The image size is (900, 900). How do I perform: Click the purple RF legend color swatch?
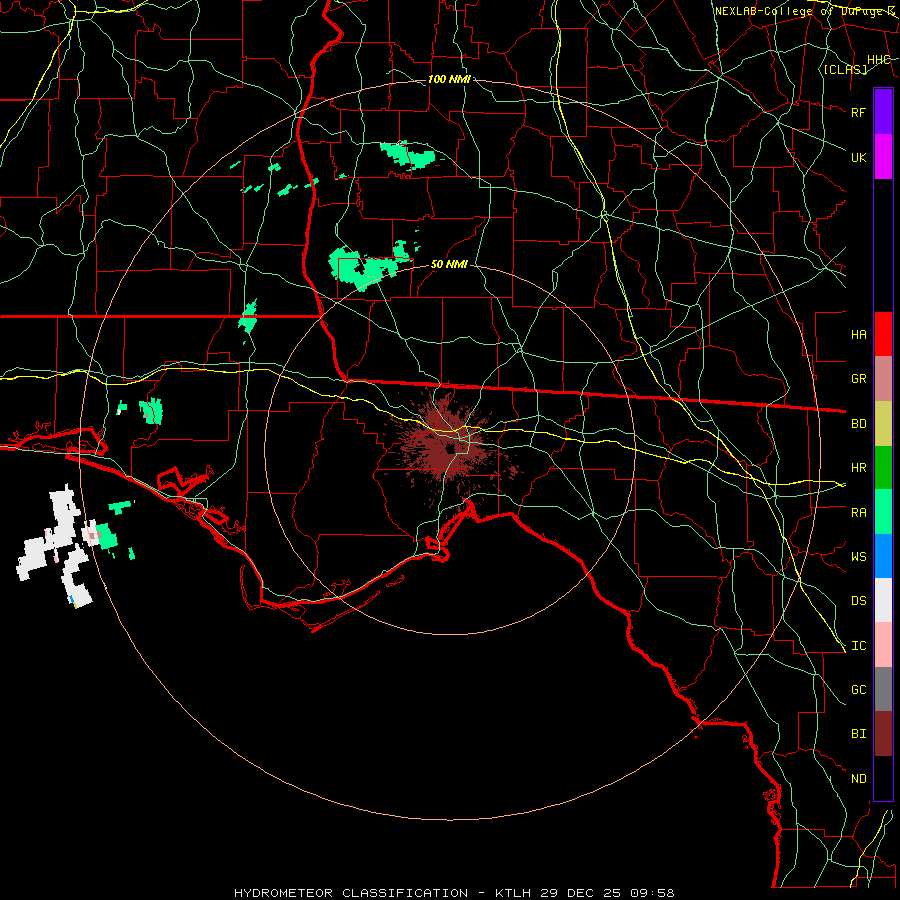pyautogui.click(x=883, y=112)
